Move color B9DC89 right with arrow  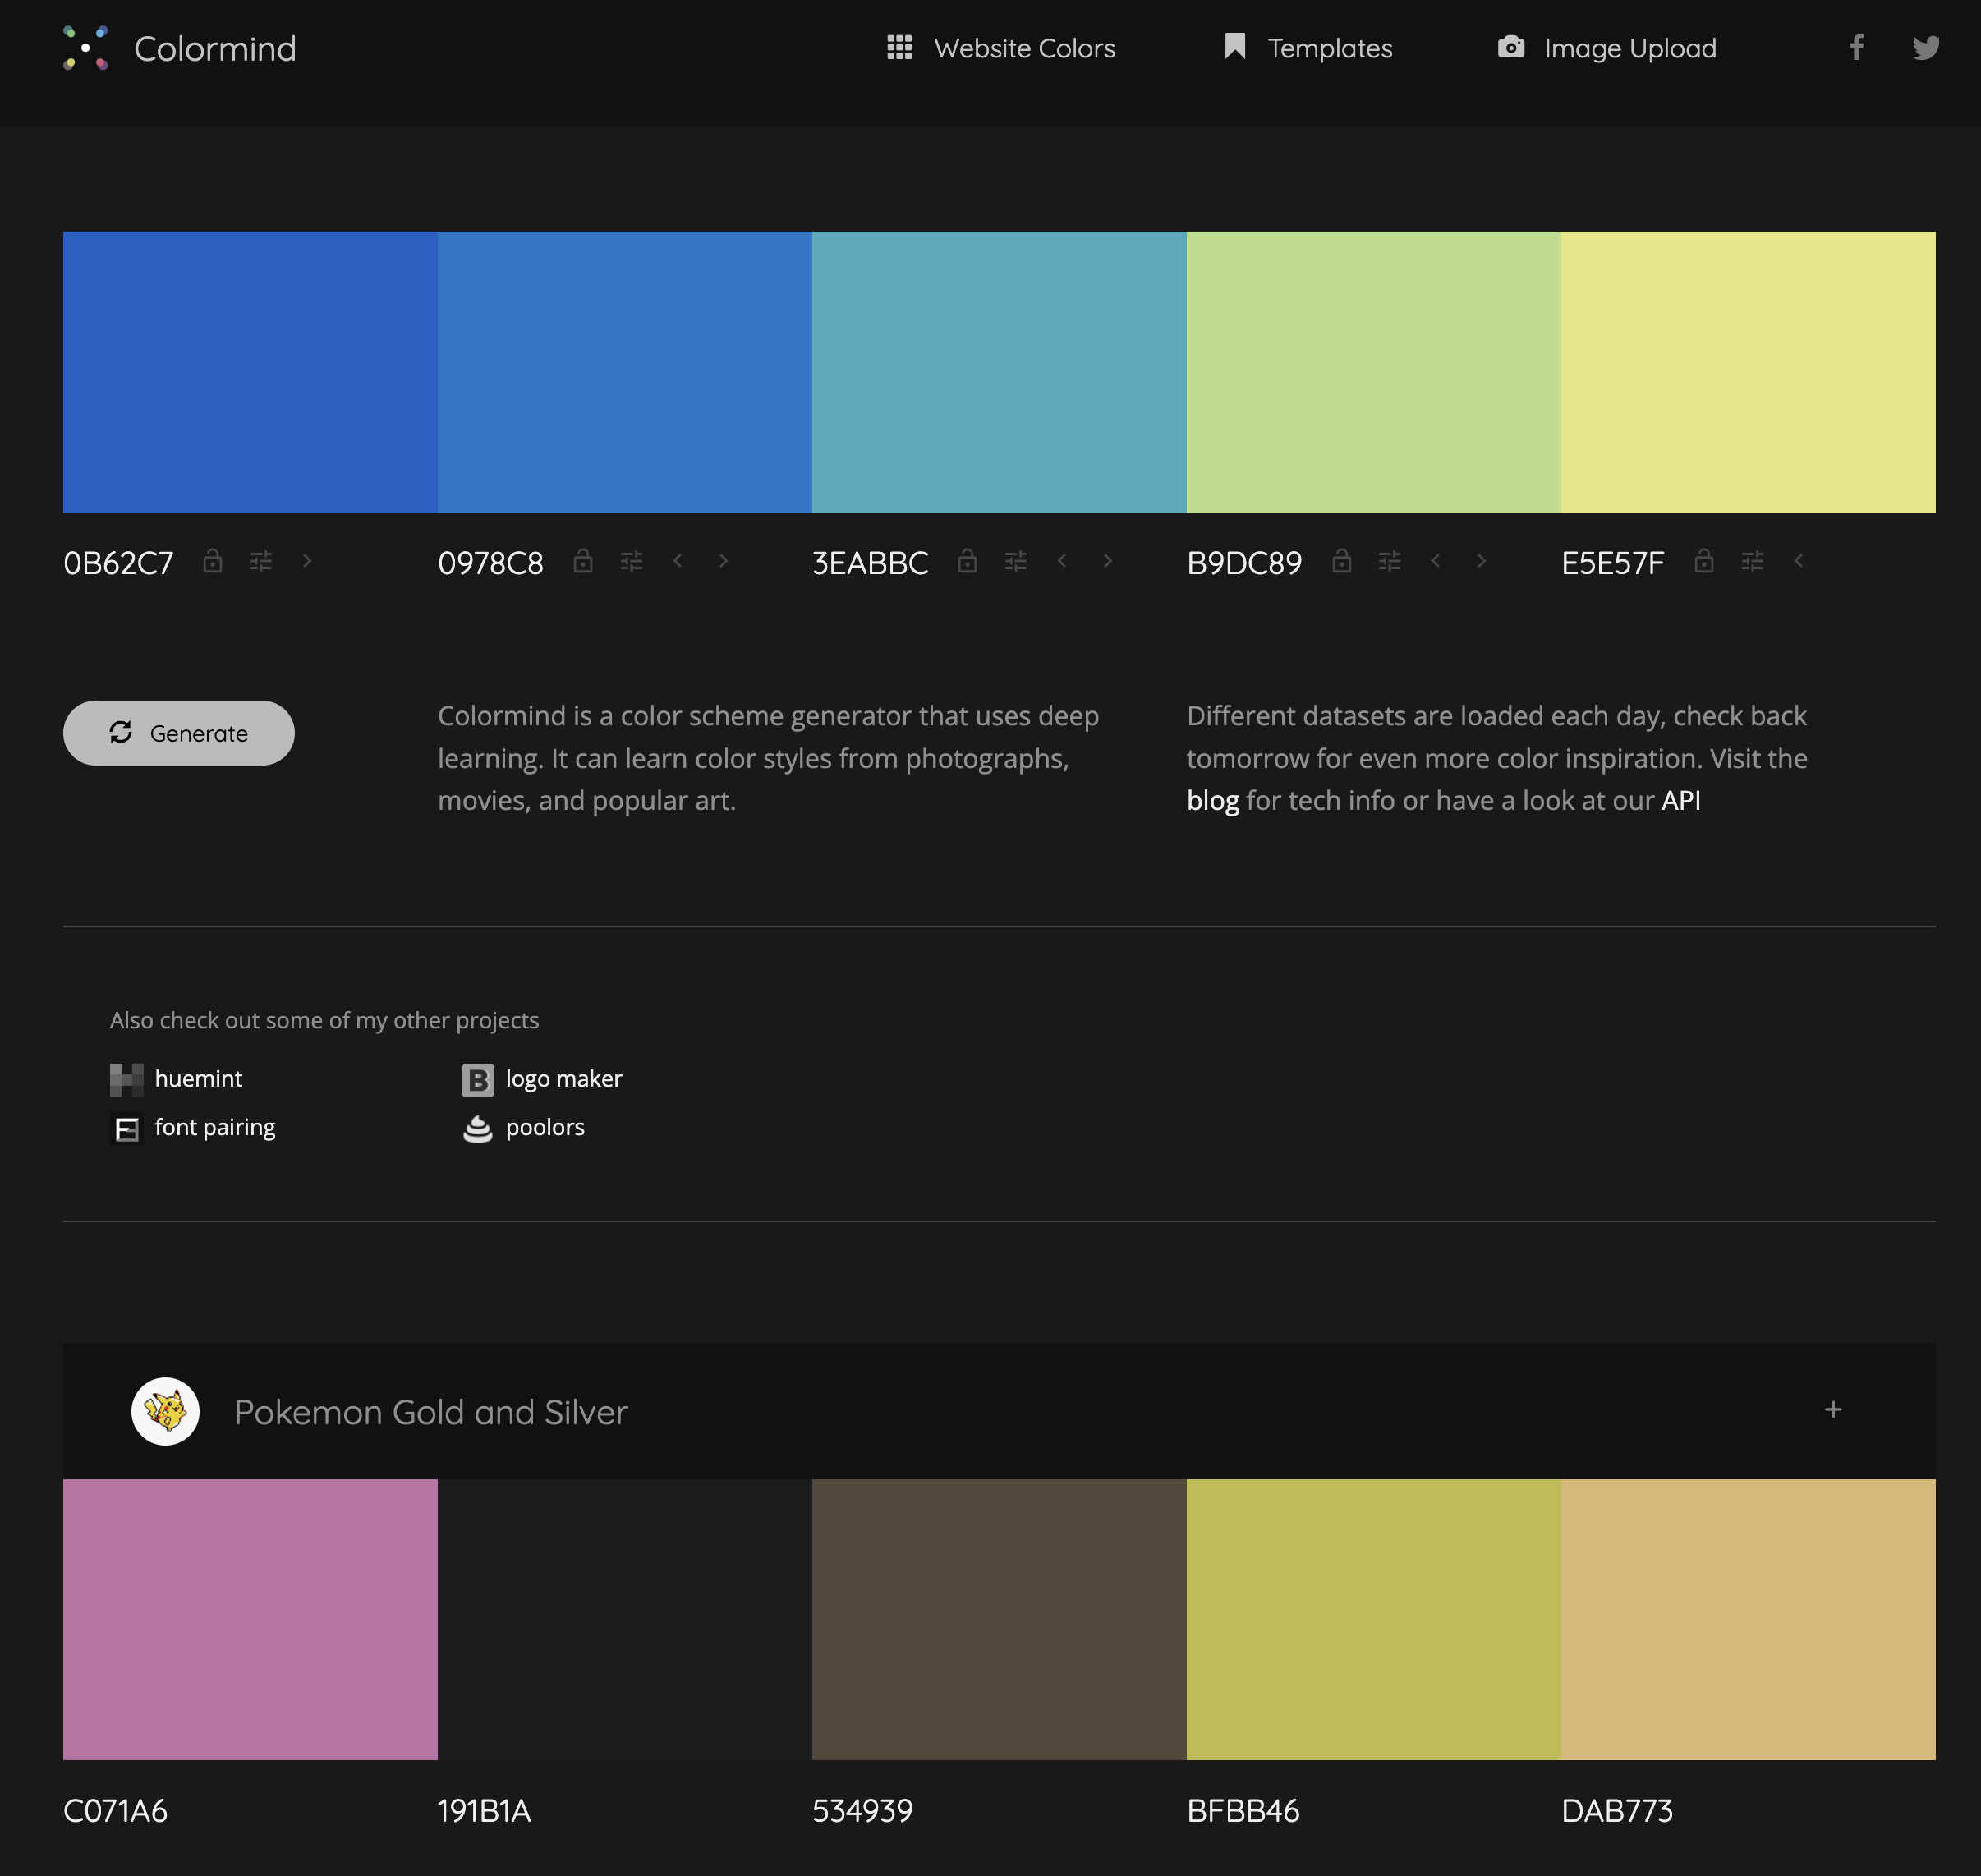tap(1481, 561)
